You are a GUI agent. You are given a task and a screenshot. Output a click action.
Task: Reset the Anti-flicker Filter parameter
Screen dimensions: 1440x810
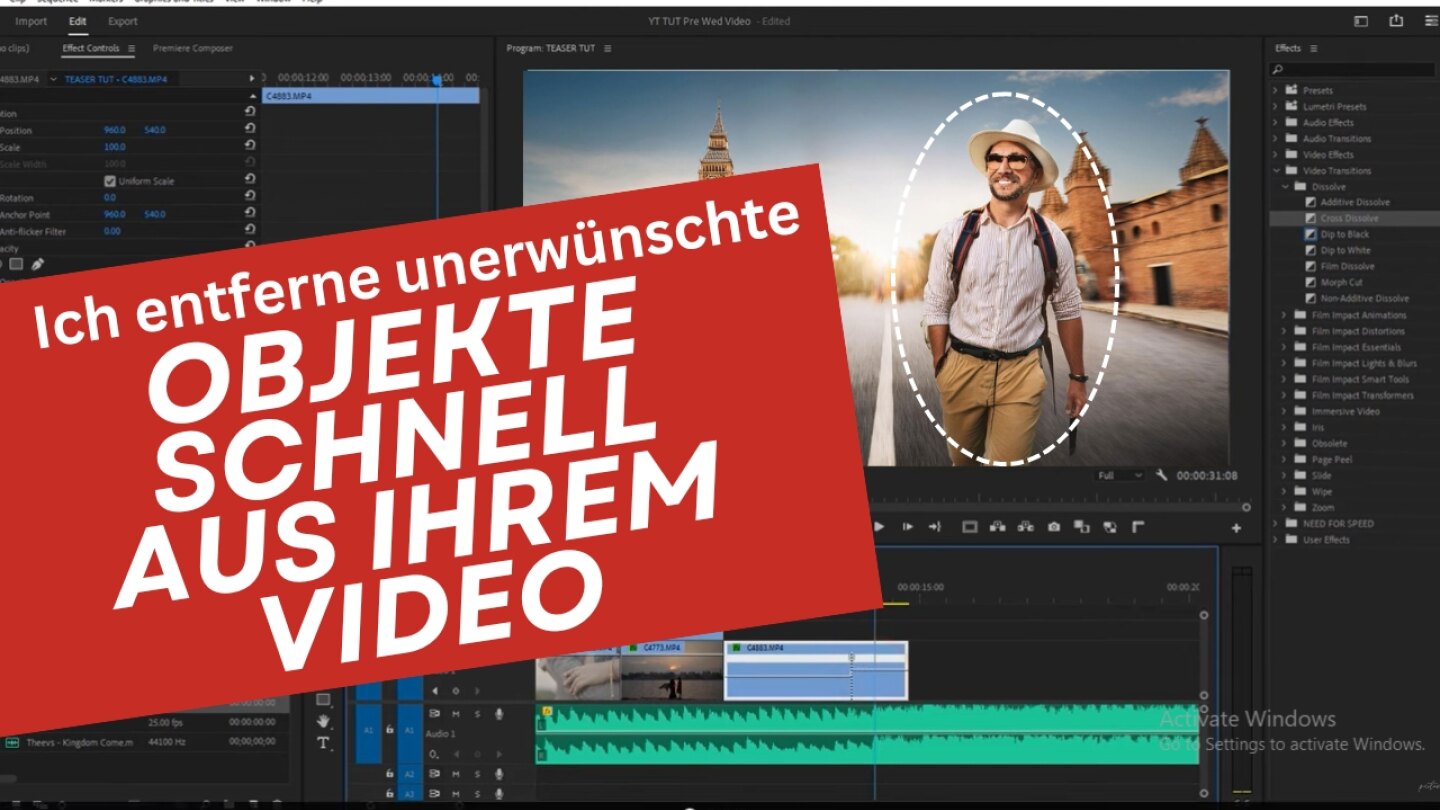250,231
